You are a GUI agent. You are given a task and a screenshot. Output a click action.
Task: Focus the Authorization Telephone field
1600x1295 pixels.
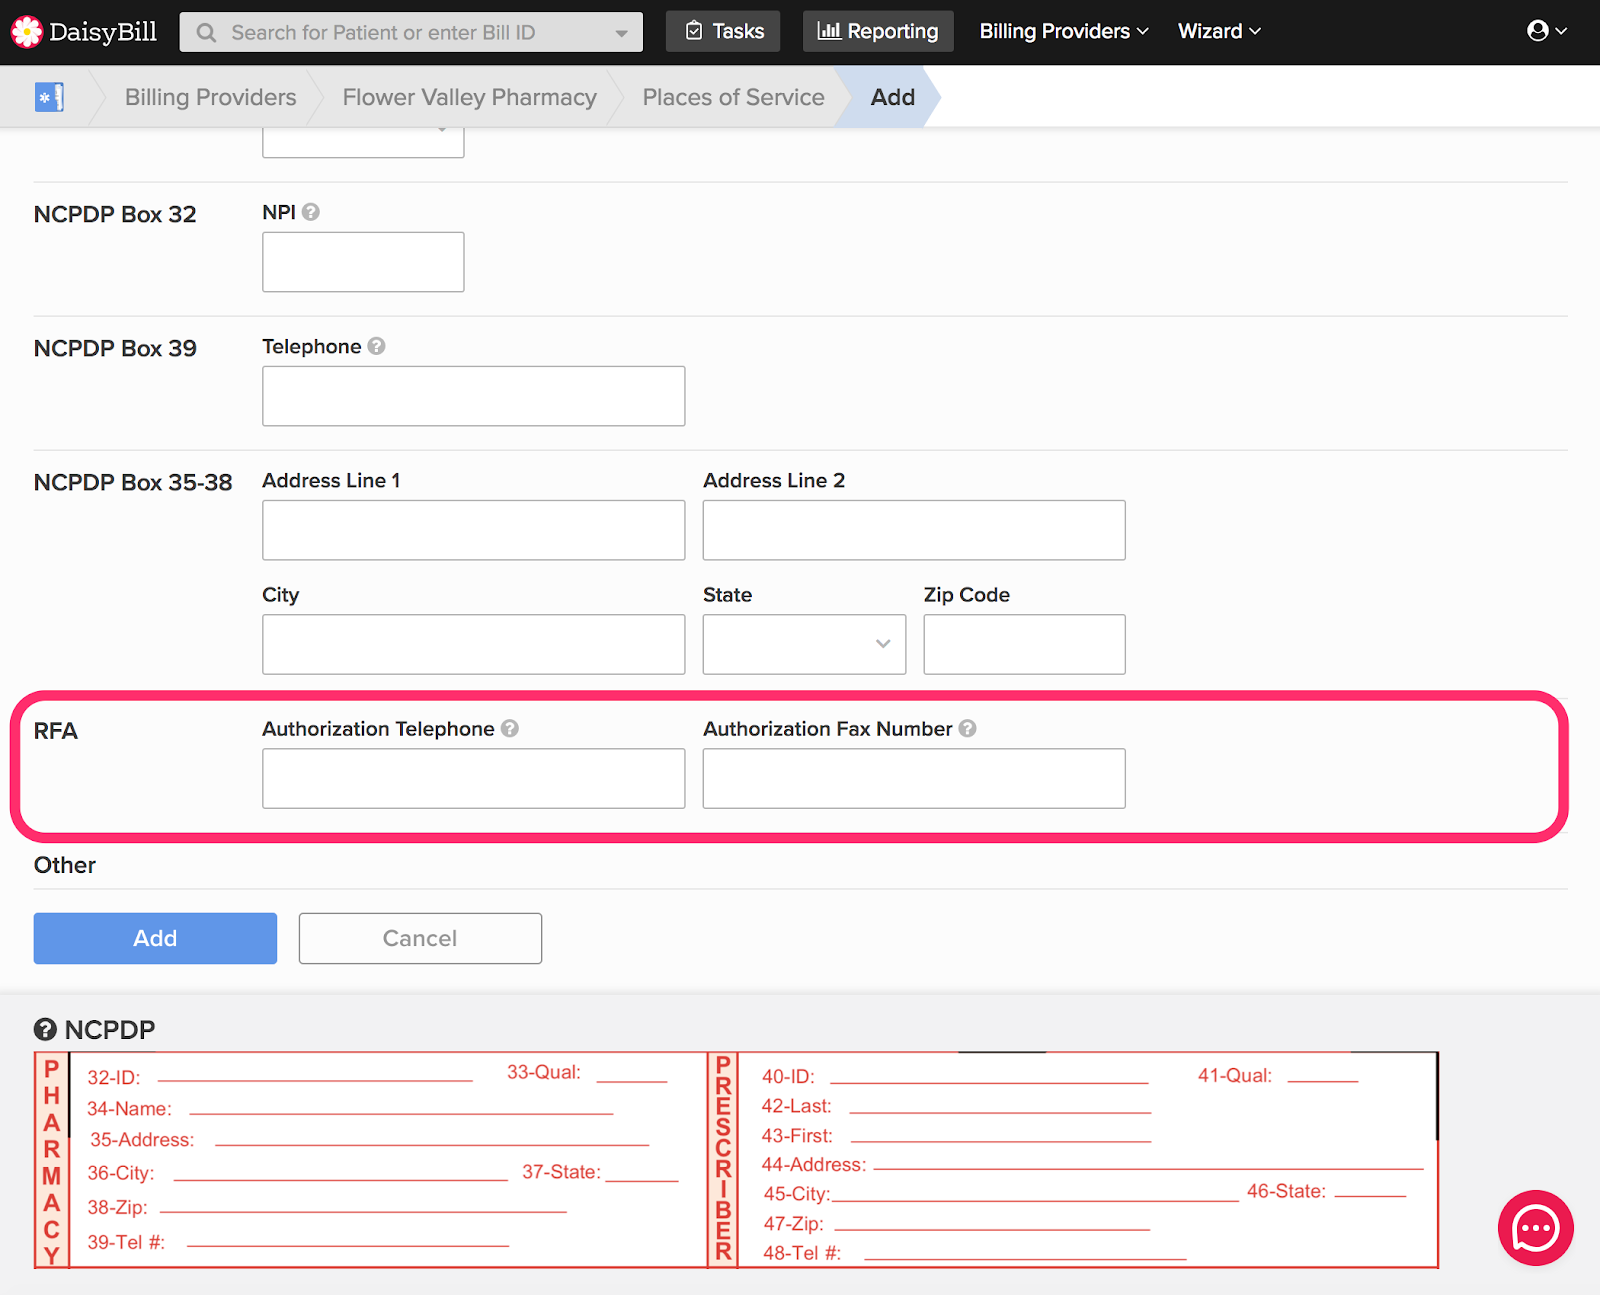[x=473, y=778]
